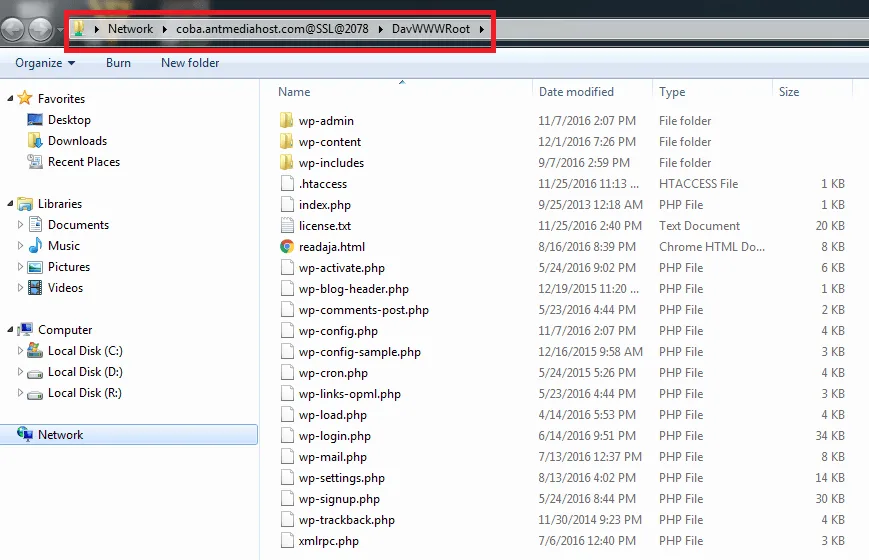
Task: Click the Local Disk (C:) drive icon
Action: (35, 351)
